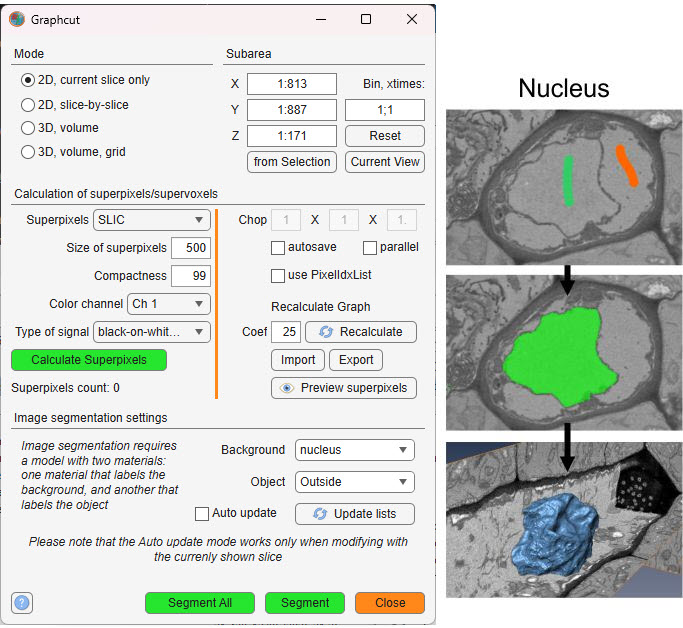Toggle Auto update checkbox
The width and height of the screenshot is (683, 628).
coord(202,513)
